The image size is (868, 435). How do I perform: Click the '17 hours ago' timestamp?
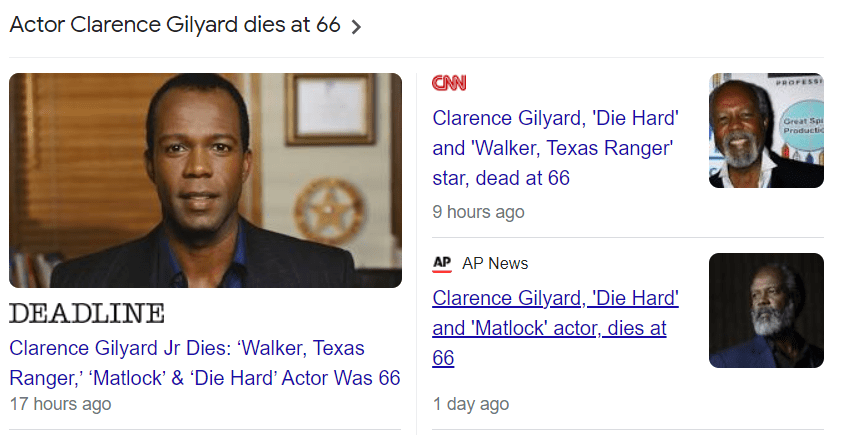click(60, 404)
